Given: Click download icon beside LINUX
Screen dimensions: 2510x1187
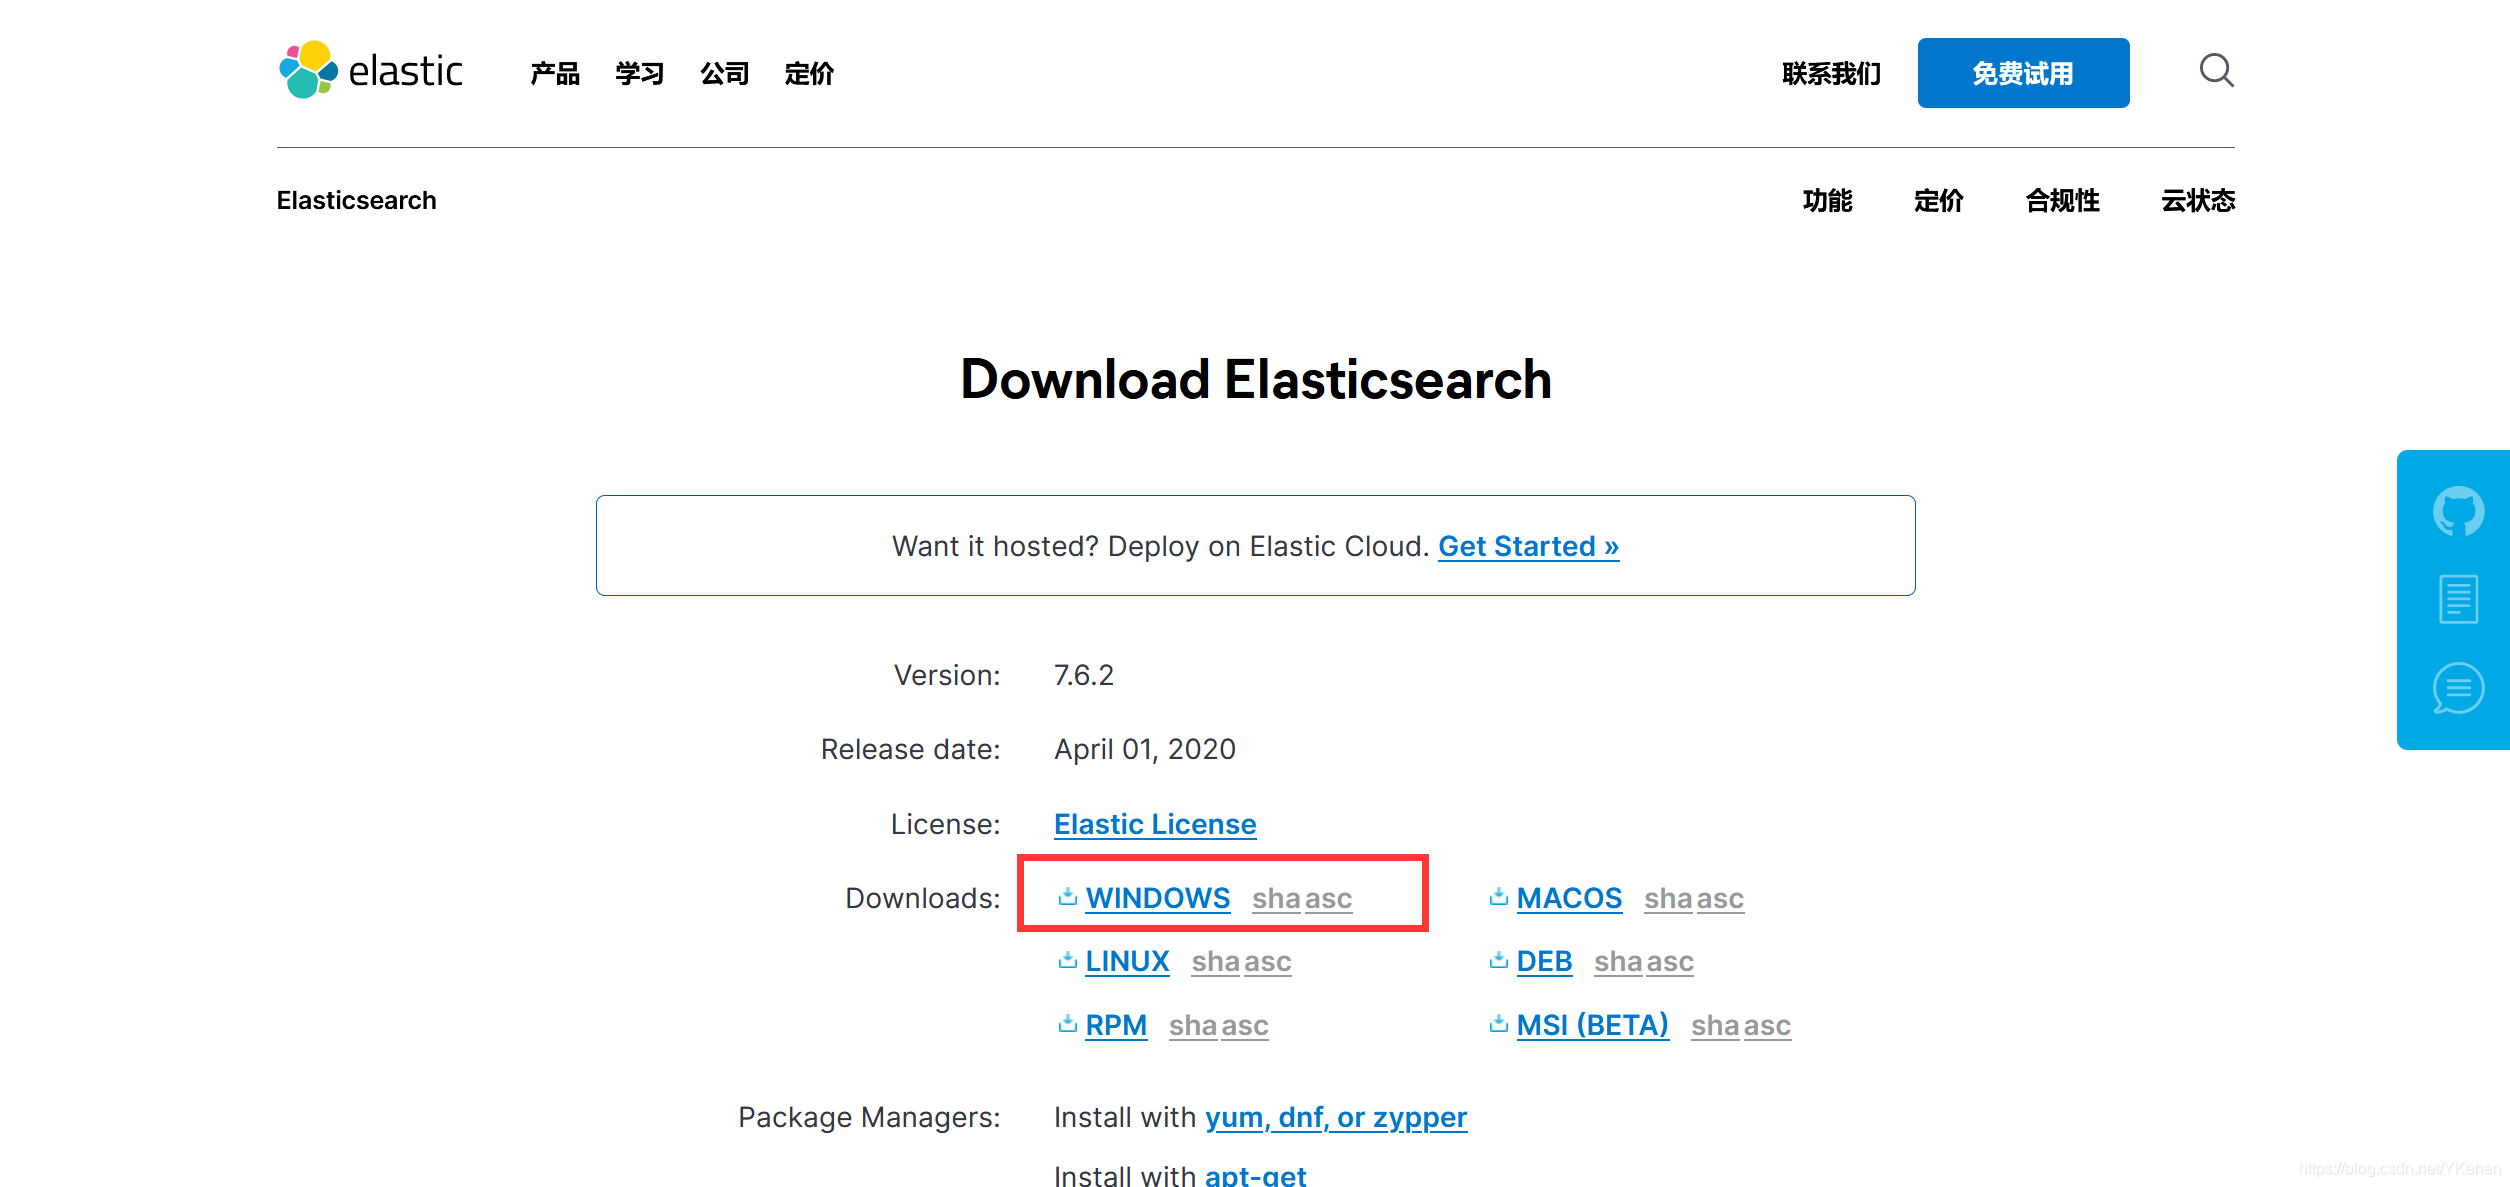Looking at the screenshot, I should [x=1068, y=960].
